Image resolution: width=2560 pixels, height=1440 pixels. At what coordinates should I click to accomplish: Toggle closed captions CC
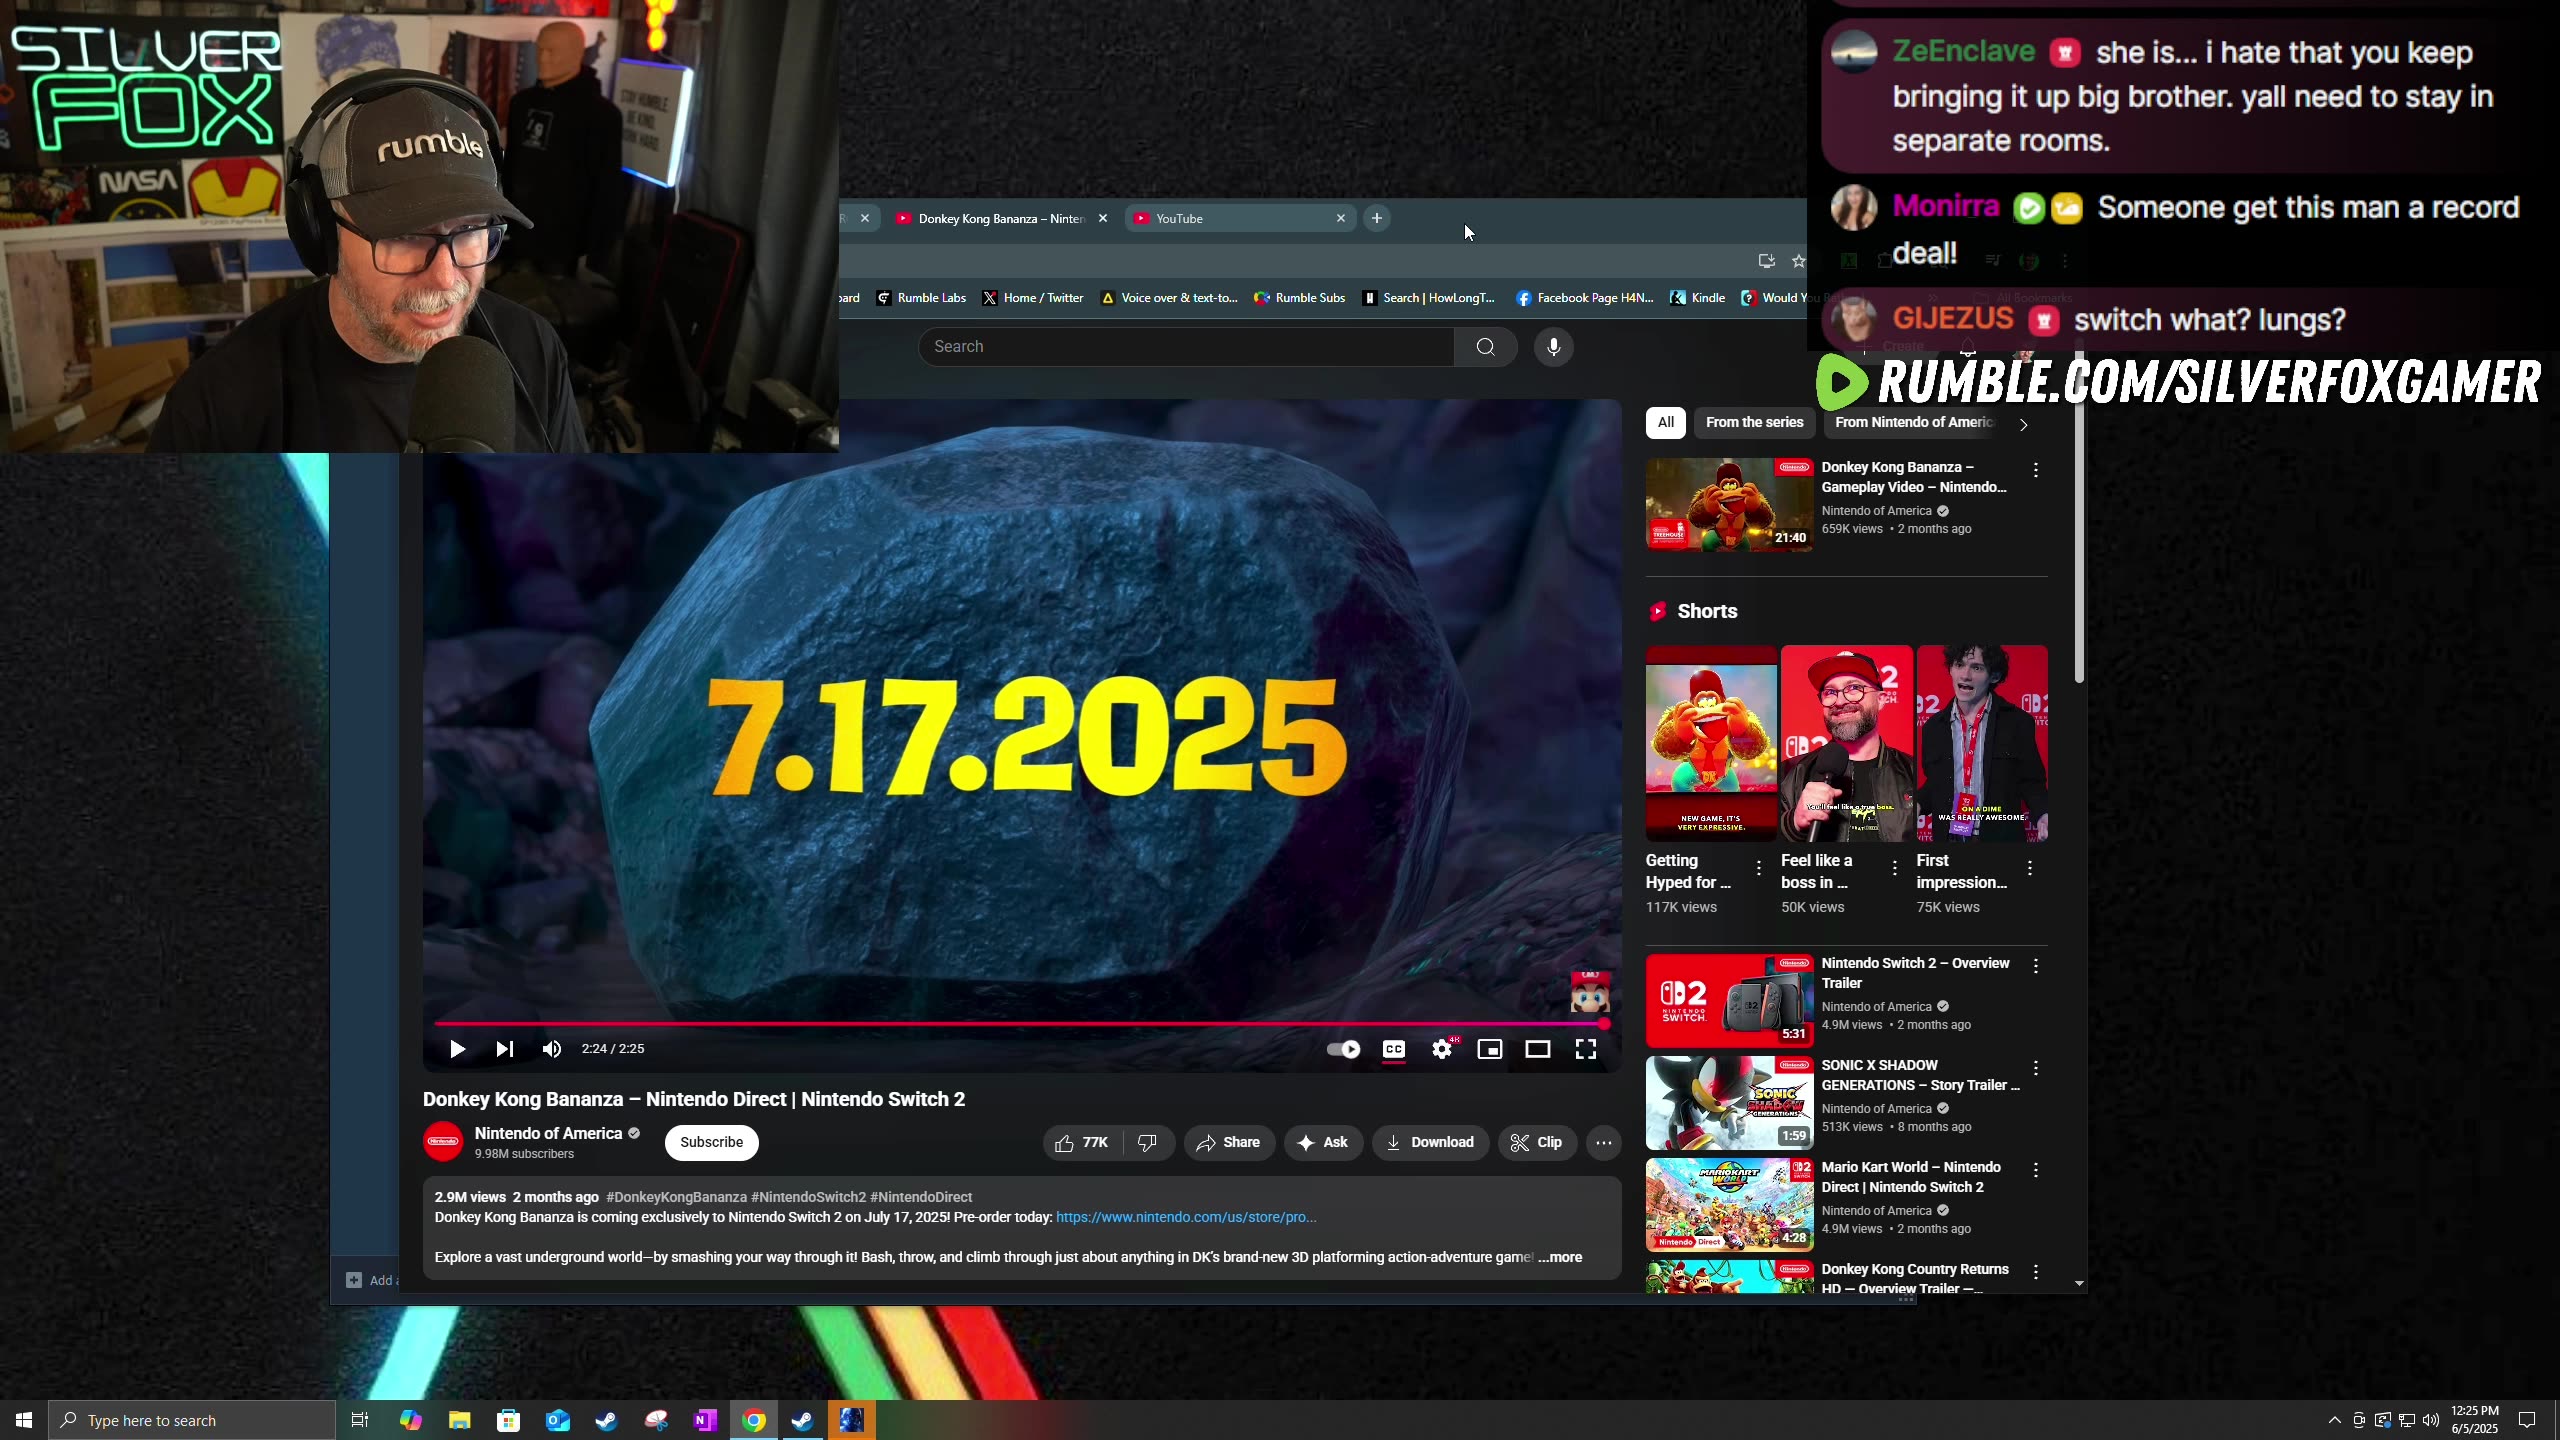[1393, 1049]
